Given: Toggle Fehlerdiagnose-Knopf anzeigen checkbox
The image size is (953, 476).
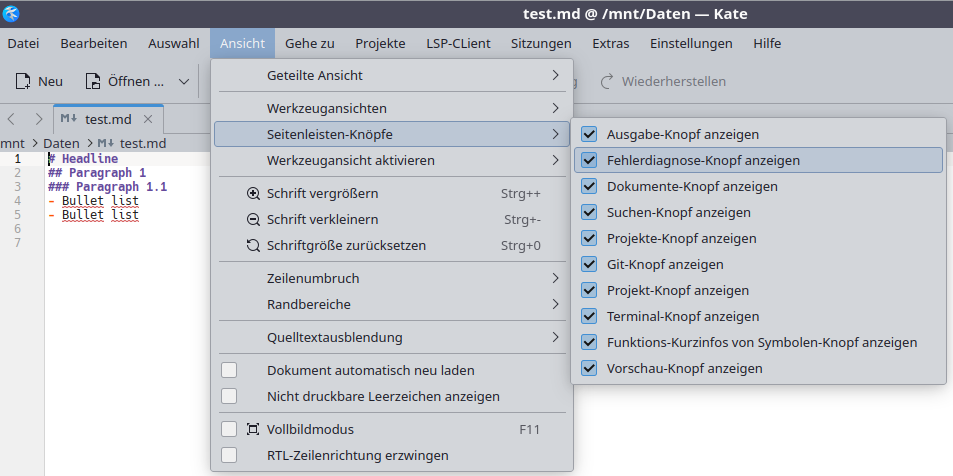Looking at the screenshot, I should coord(588,160).
